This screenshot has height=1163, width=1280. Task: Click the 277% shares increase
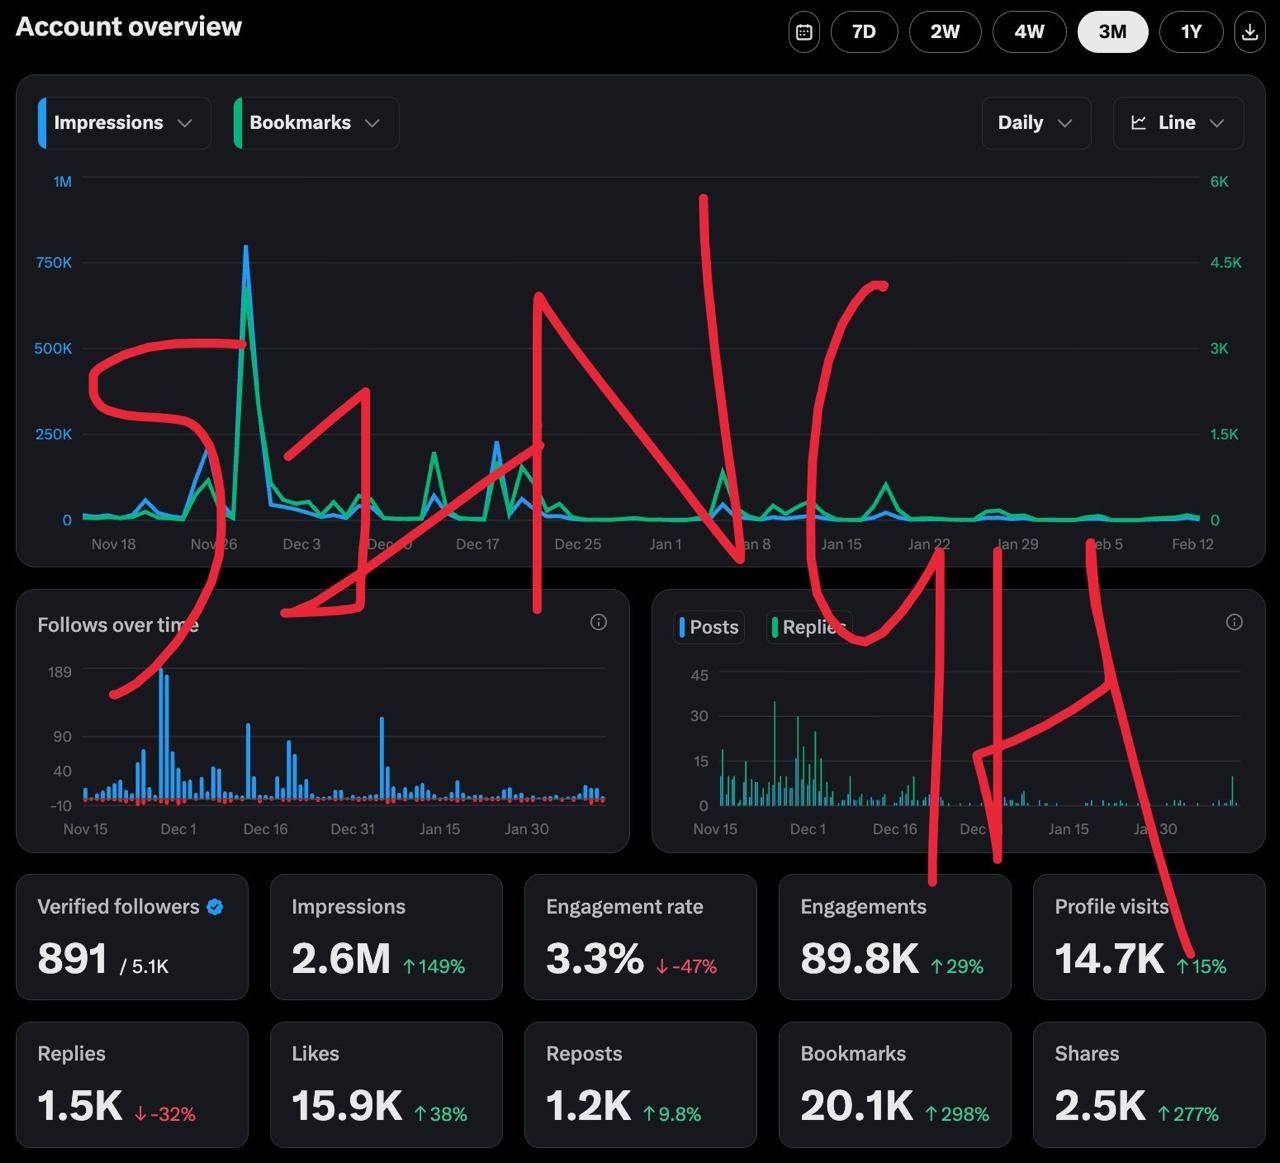[x=1189, y=1113]
